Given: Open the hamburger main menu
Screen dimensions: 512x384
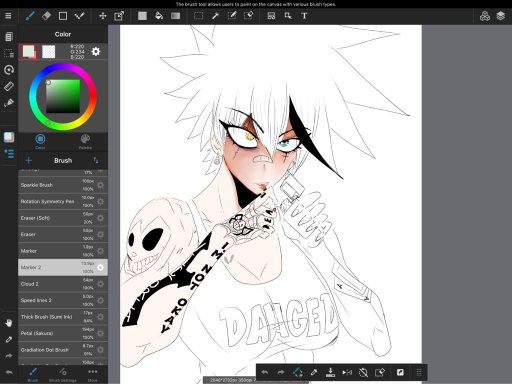Looking at the screenshot, I should (x=8, y=16).
